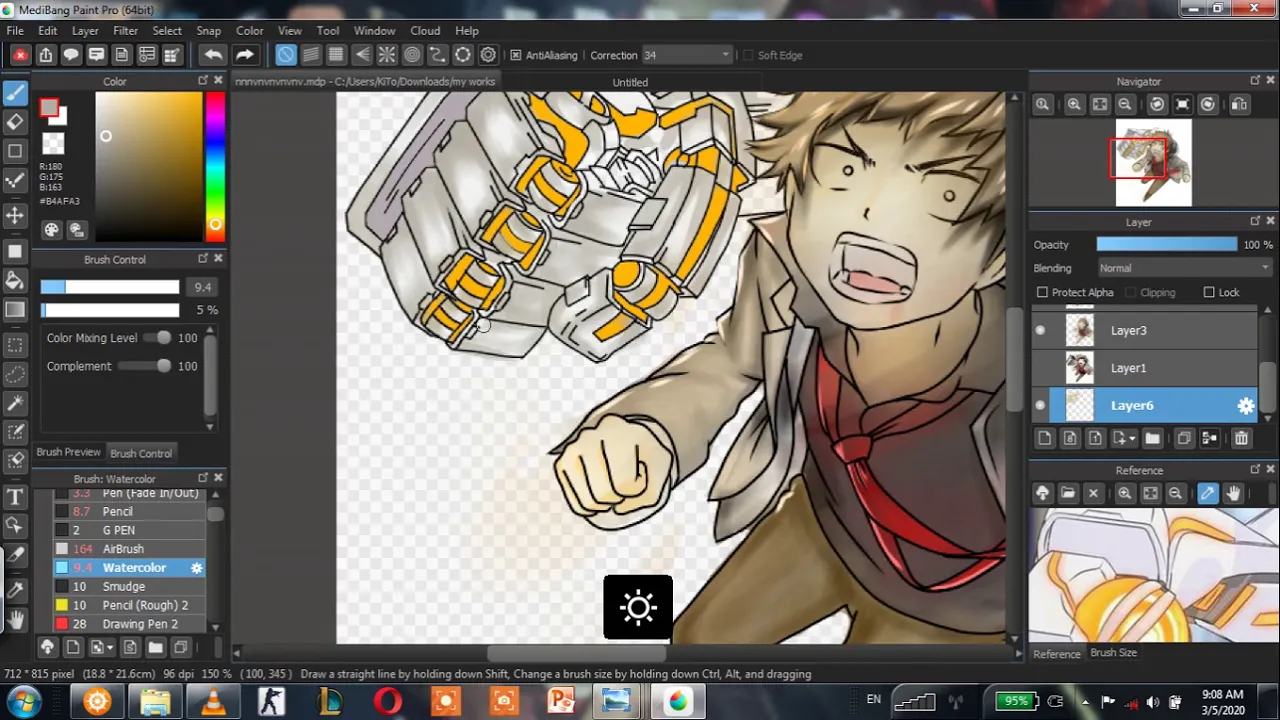Viewport: 1280px width, 720px height.
Task: Open the Filter menu
Action: (x=125, y=31)
